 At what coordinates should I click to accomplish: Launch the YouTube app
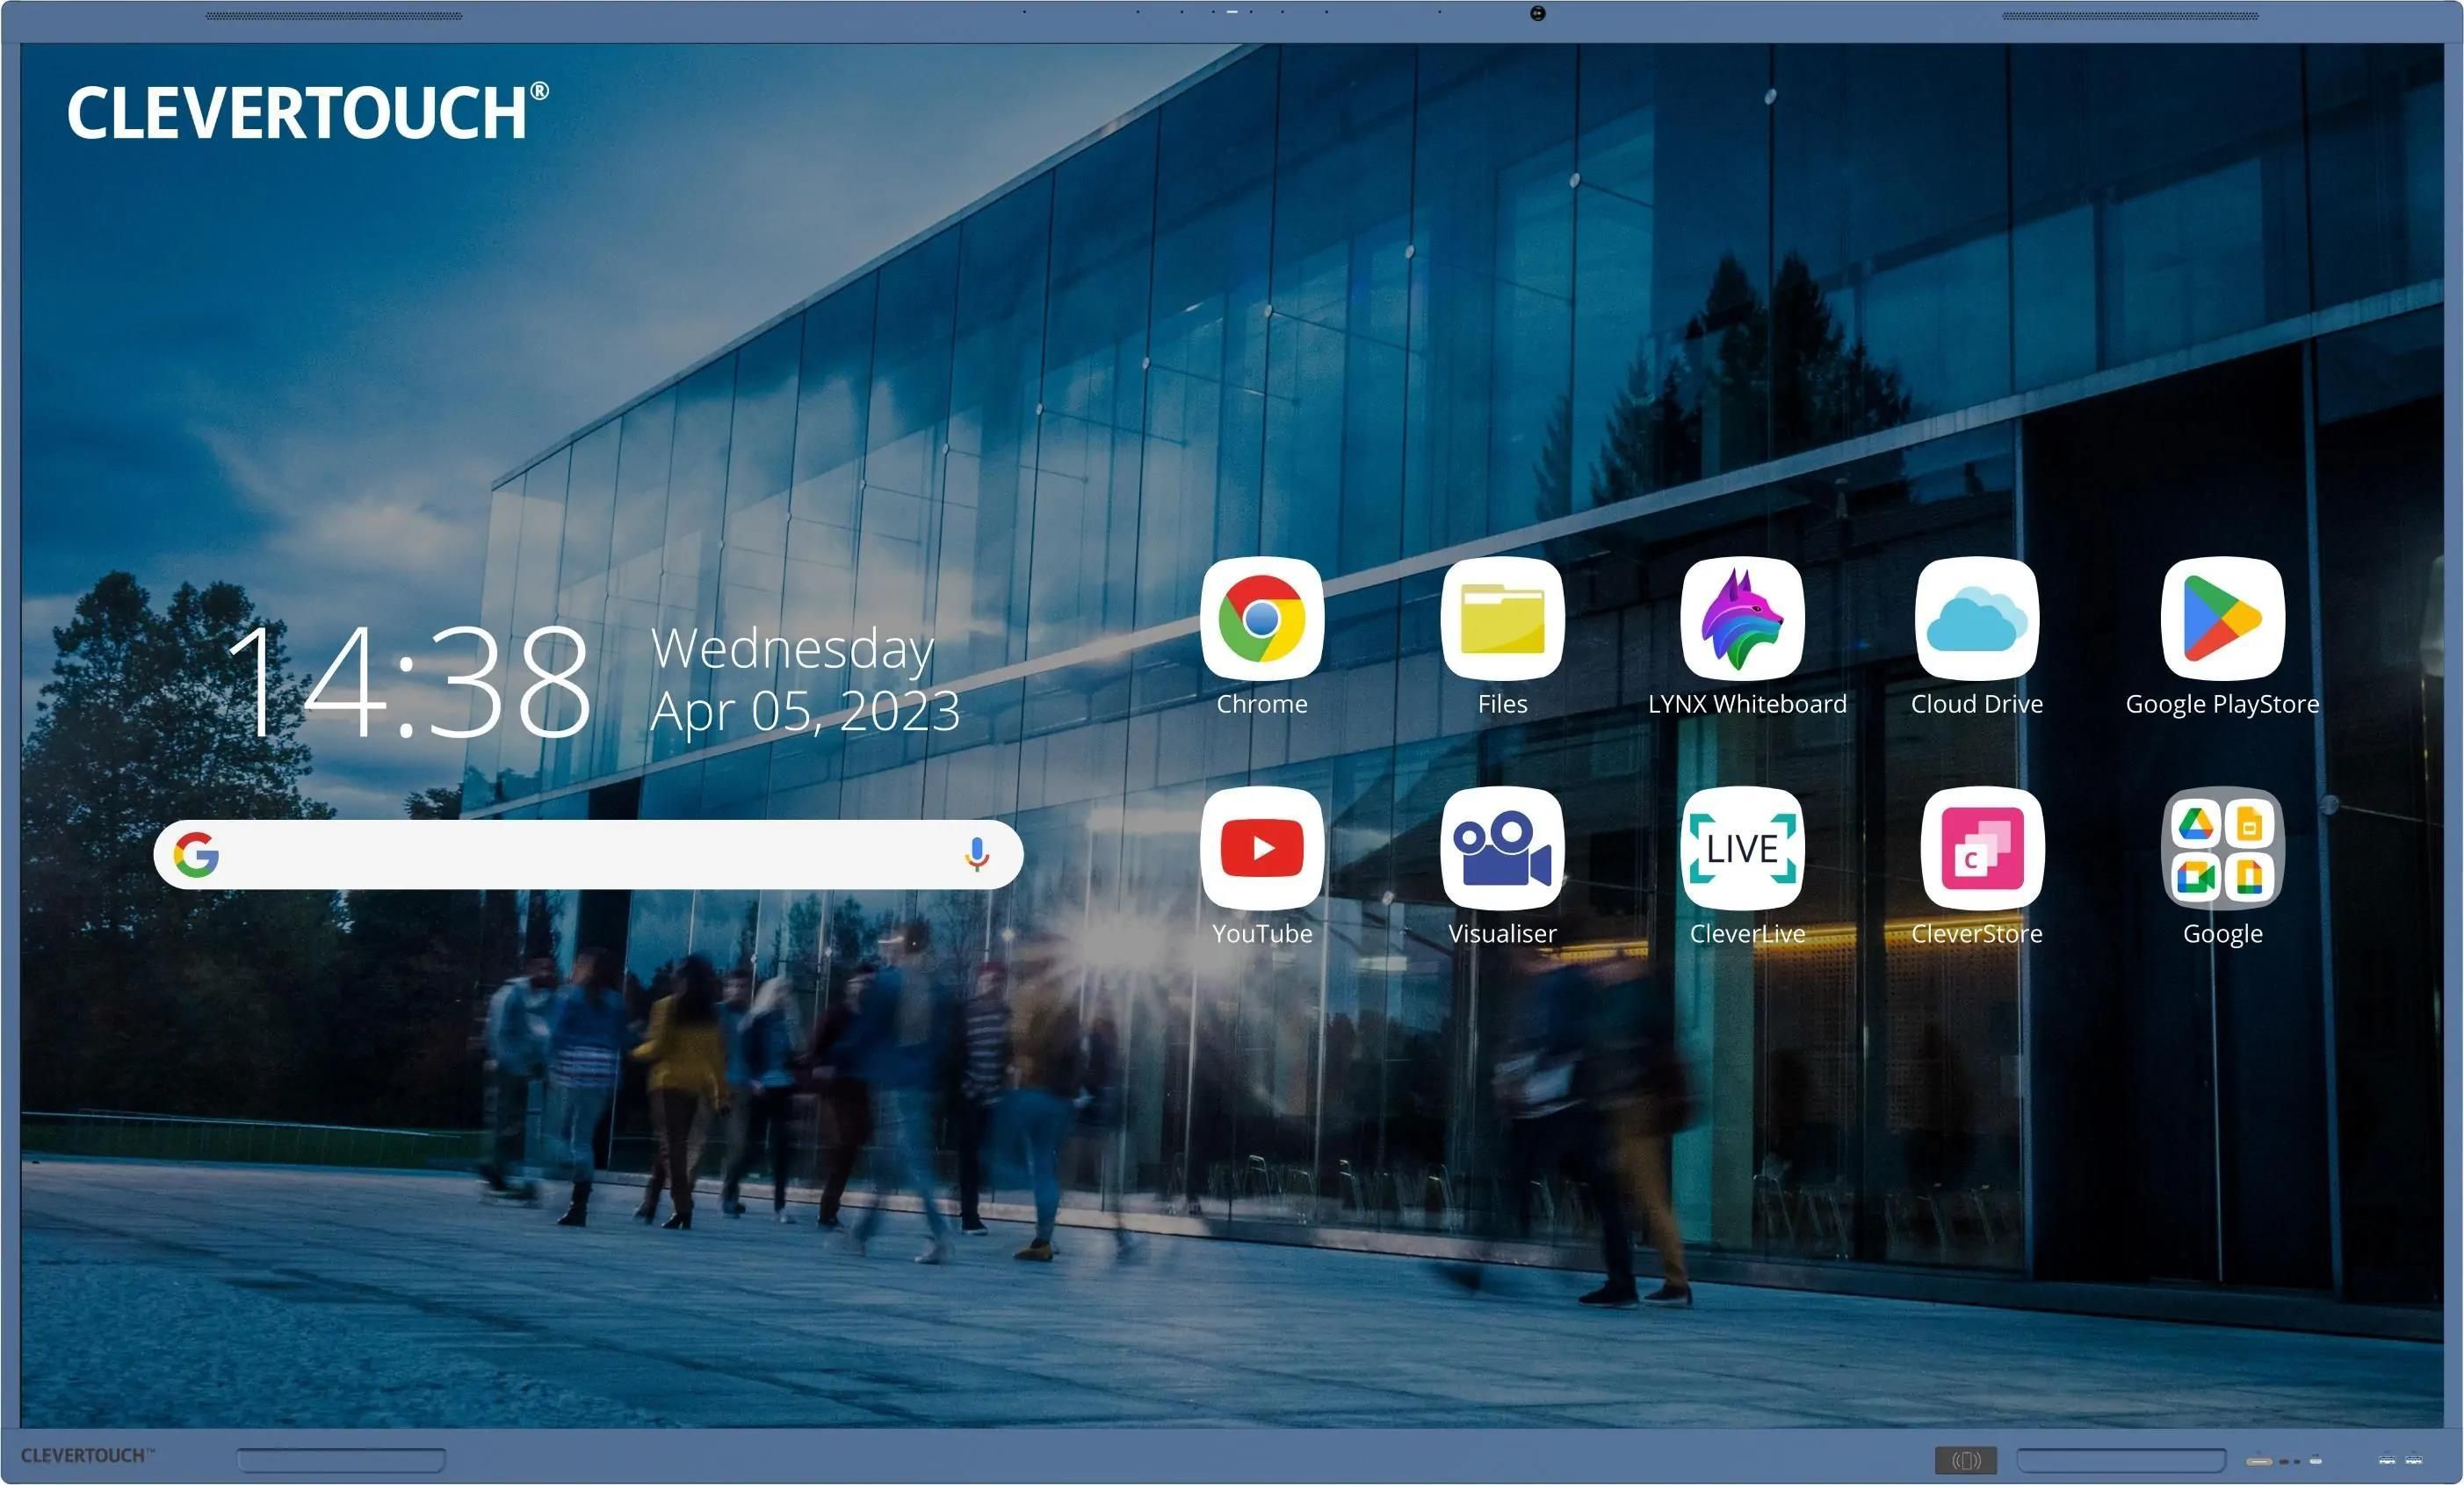(1261, 848)
